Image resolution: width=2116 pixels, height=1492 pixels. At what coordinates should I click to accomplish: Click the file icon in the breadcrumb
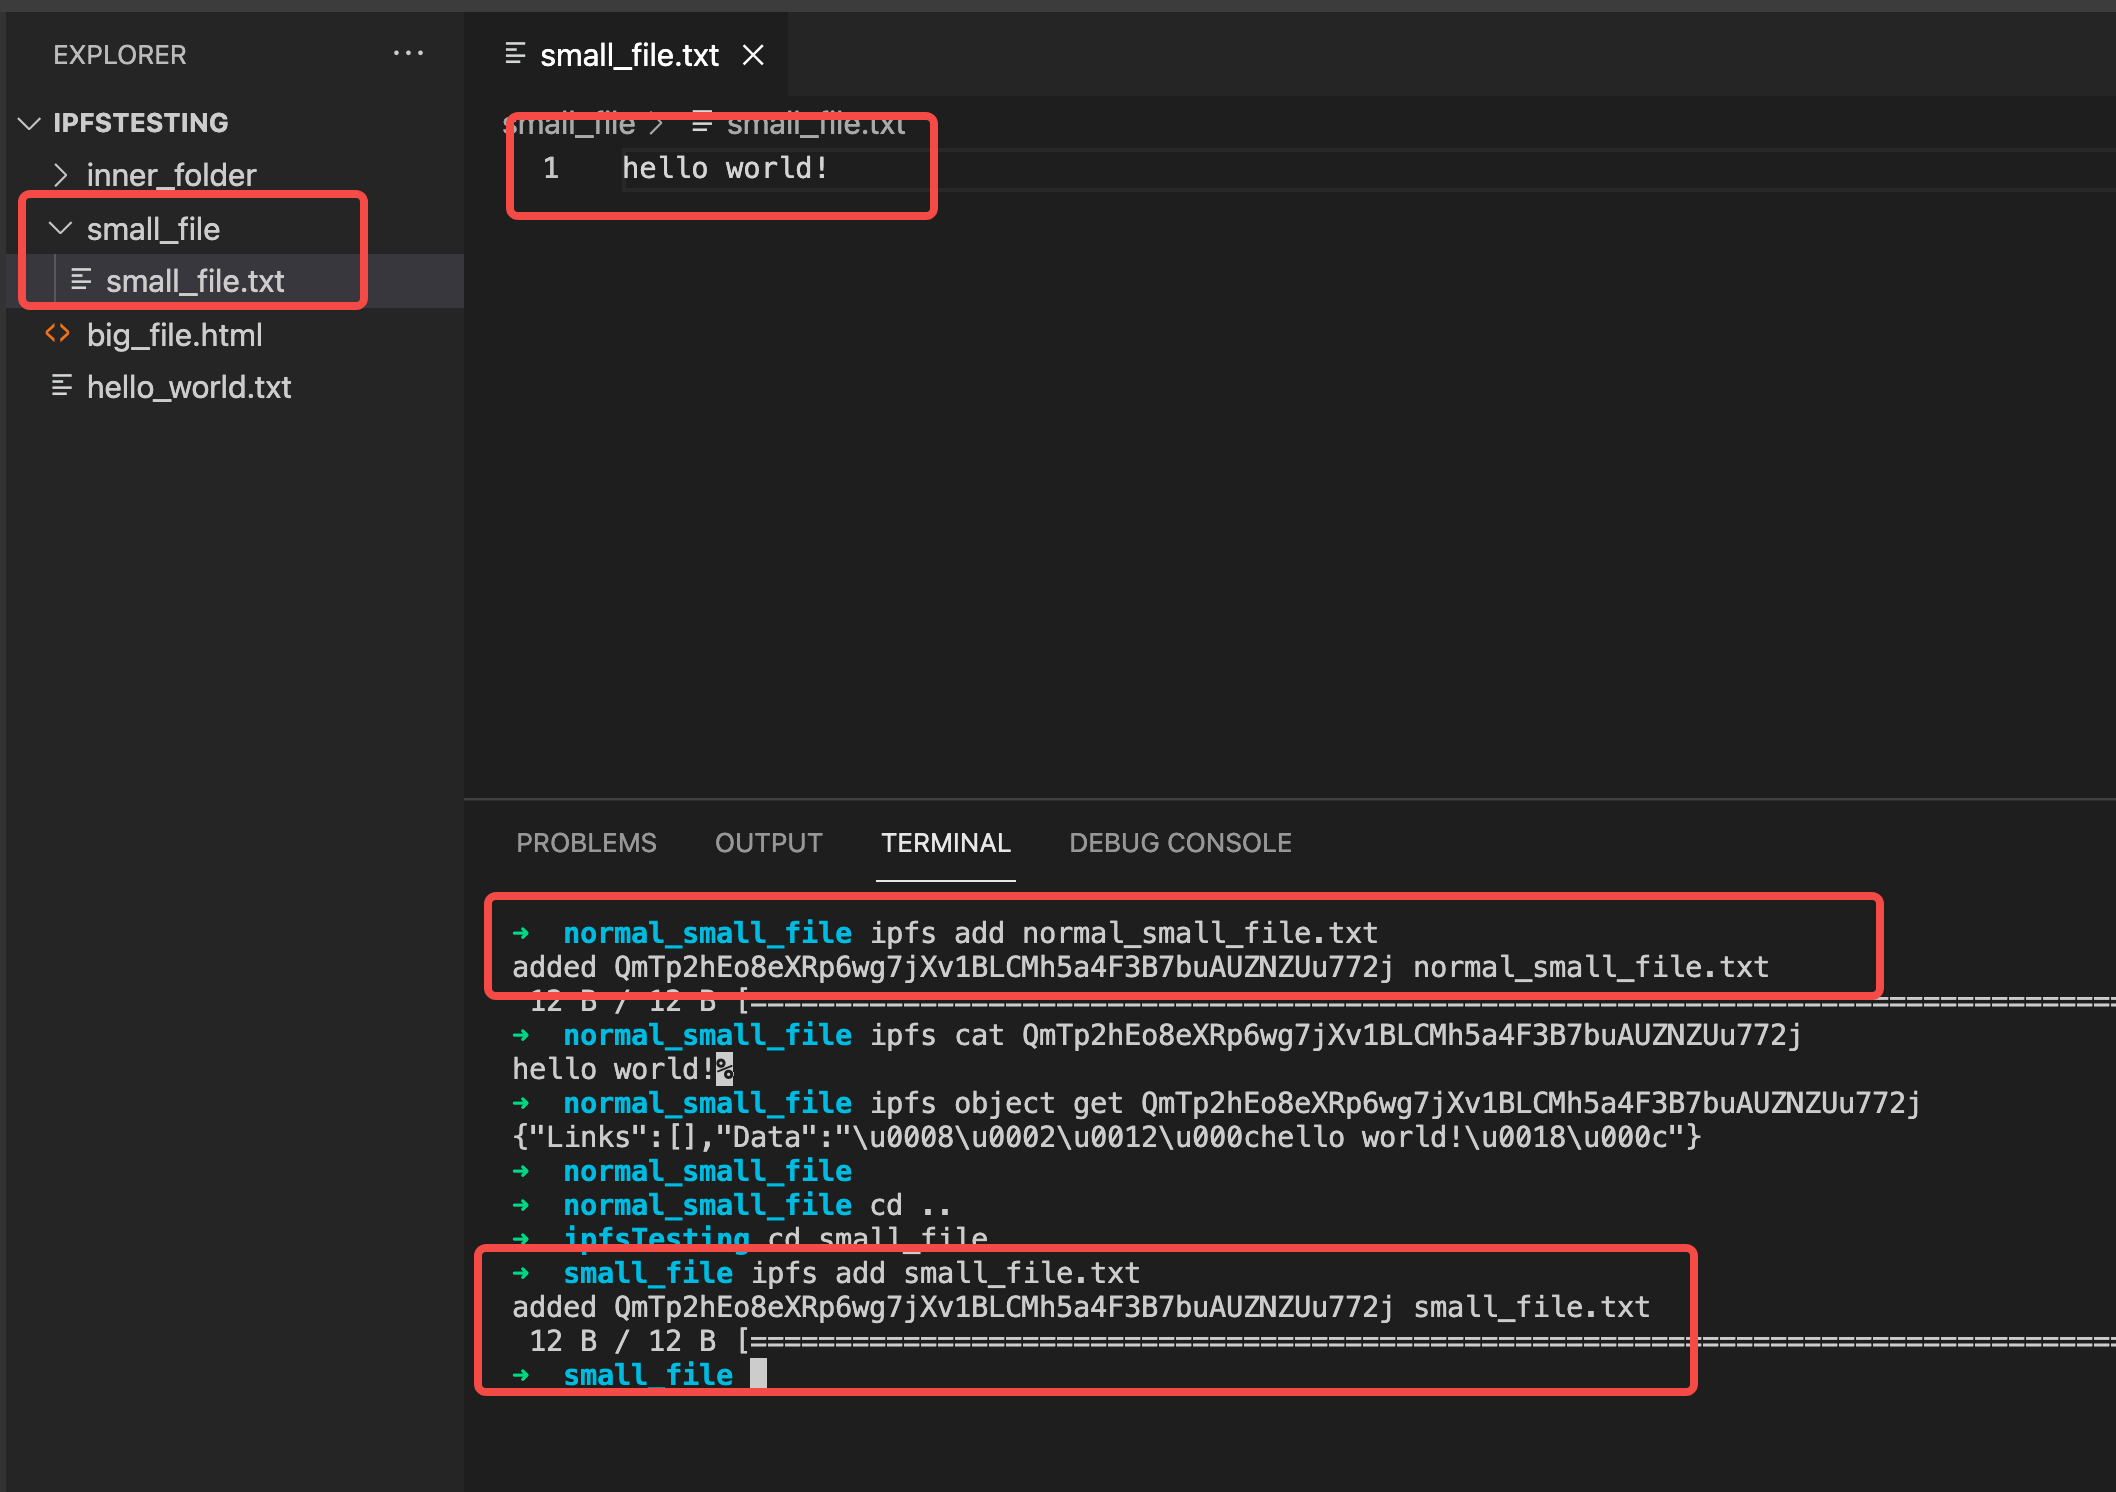tap(702, 125)
